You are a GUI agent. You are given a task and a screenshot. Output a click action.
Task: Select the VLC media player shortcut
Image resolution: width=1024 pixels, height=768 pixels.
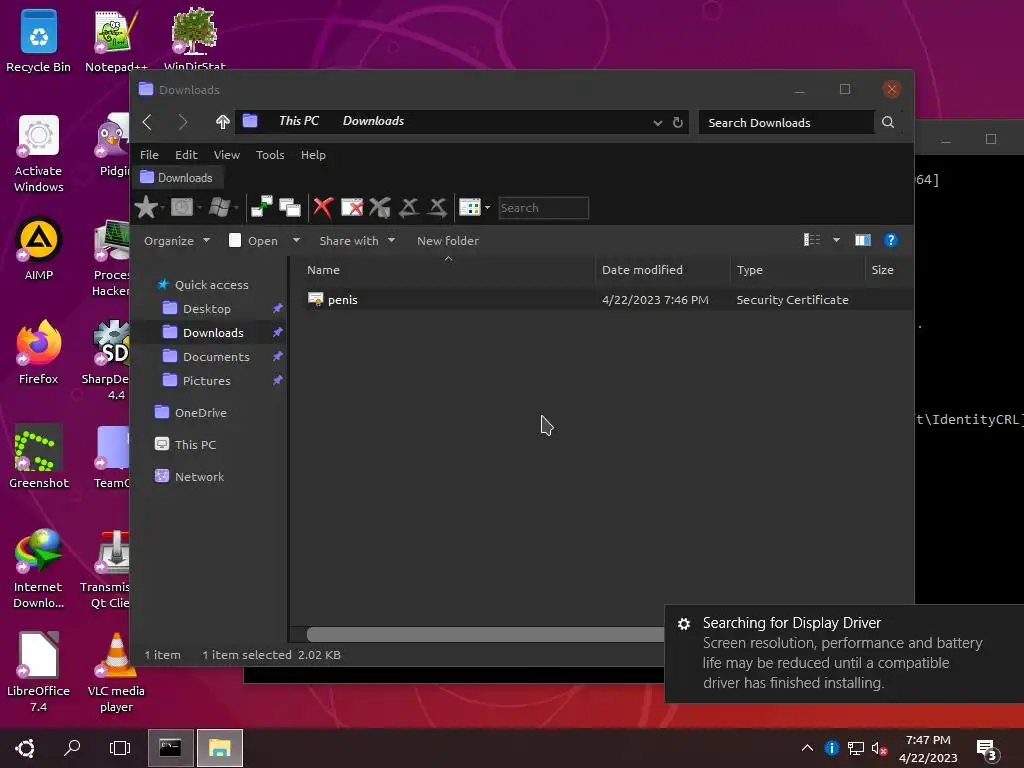[x=116, y=673]
